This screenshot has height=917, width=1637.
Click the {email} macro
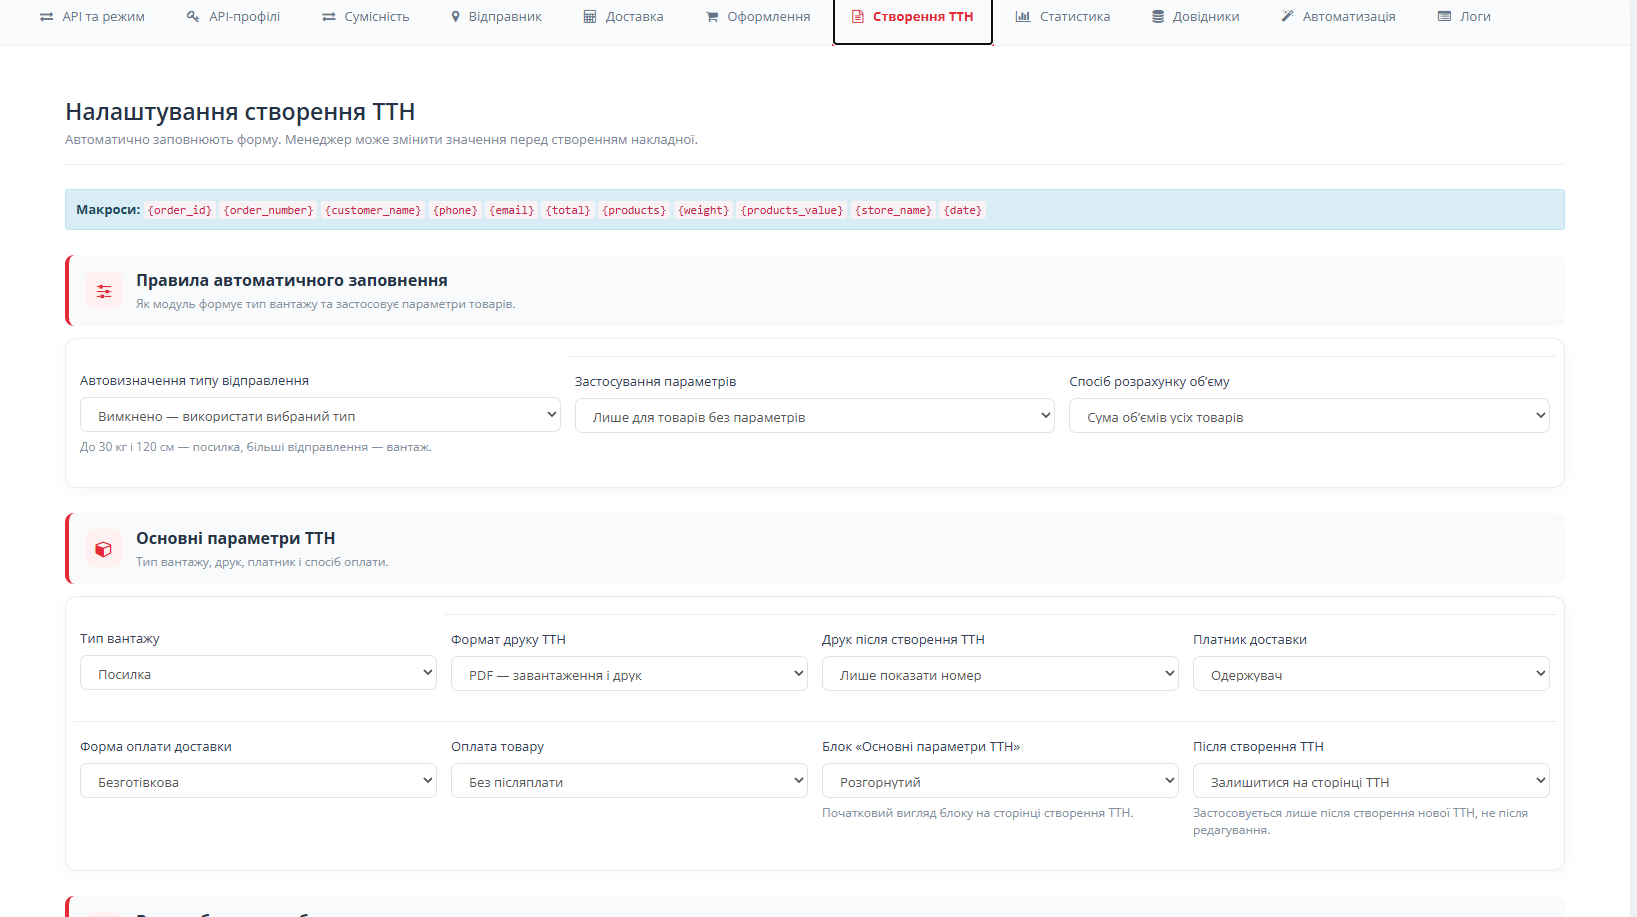tap(511, 210)
